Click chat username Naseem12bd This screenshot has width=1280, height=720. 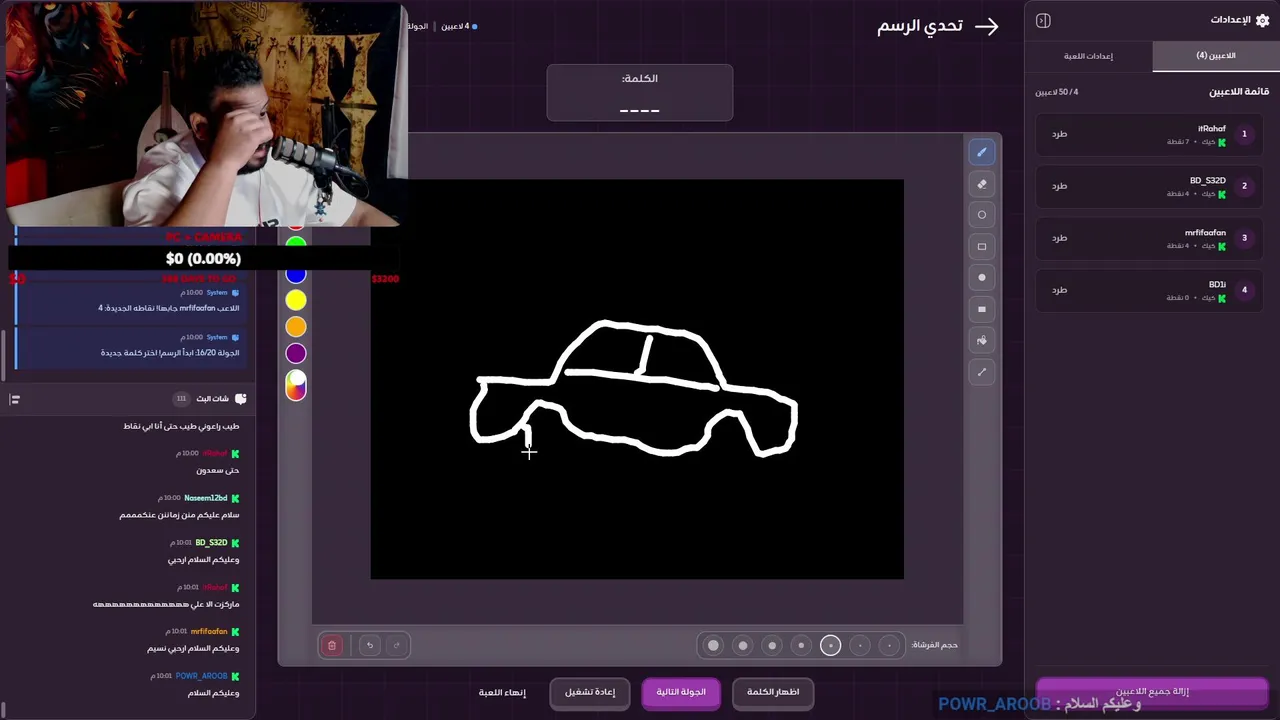(205, 498)
